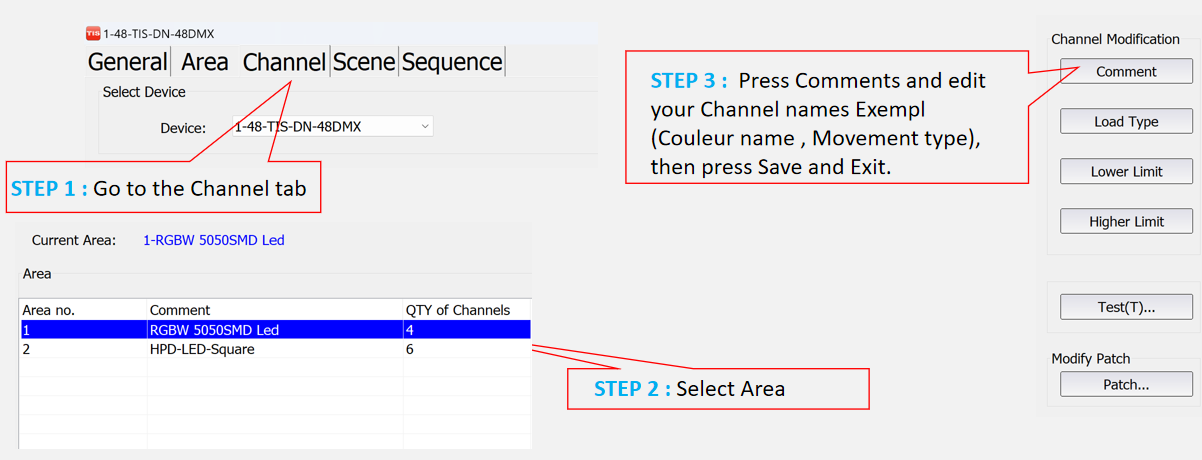
Task: Open the Patch... dialog
Action: click(x=1126, y=384)
